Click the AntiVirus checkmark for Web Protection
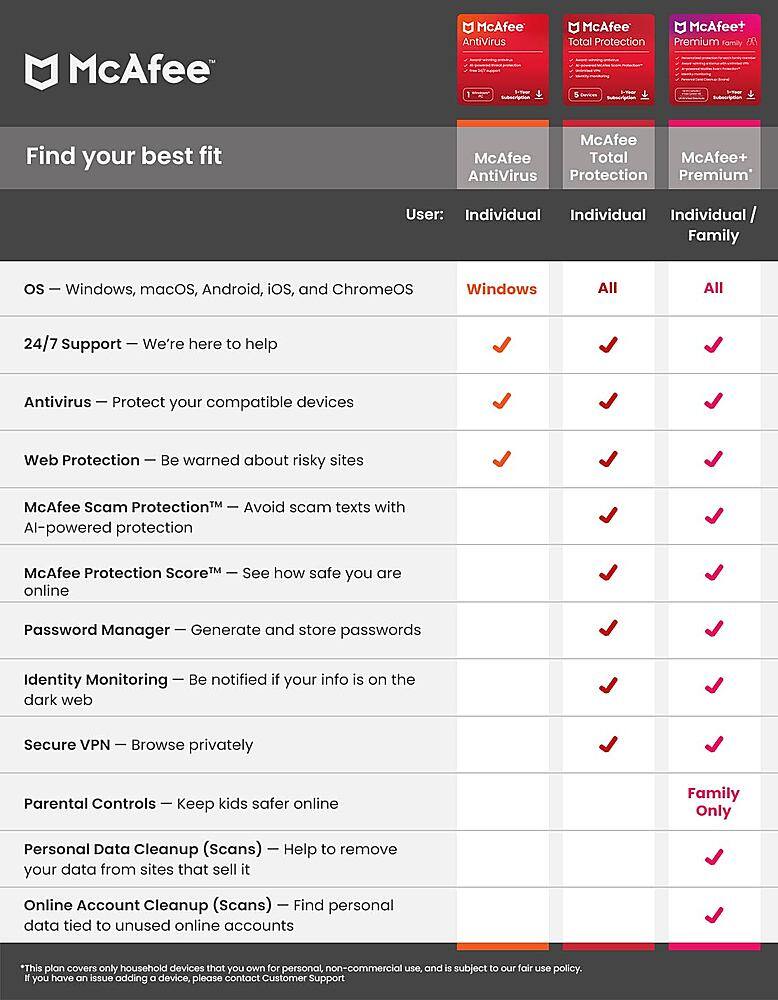The height and width of the screenshot is (1000, 778). click(x=502, y=460)
